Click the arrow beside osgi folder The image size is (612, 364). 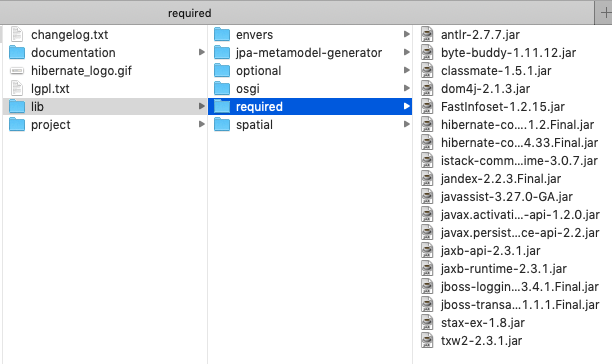(x=406, y=88)
